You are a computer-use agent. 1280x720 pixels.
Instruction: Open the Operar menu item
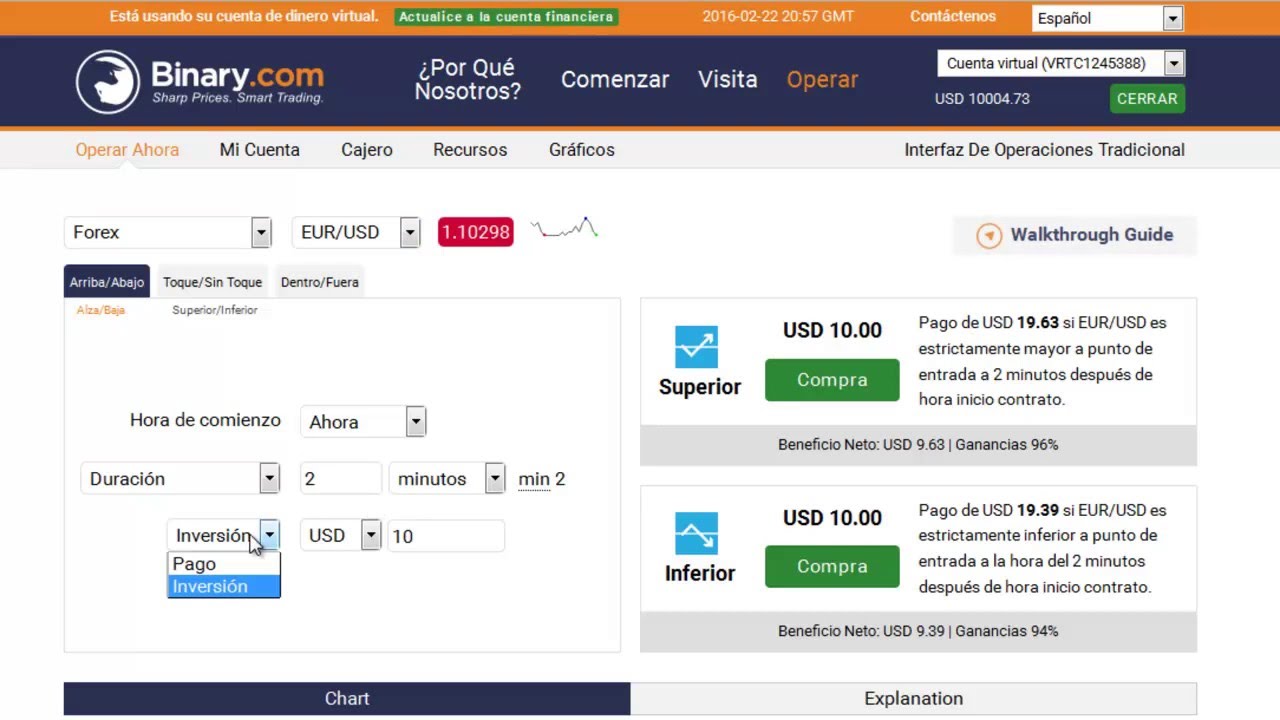click(x=822, y=80)
